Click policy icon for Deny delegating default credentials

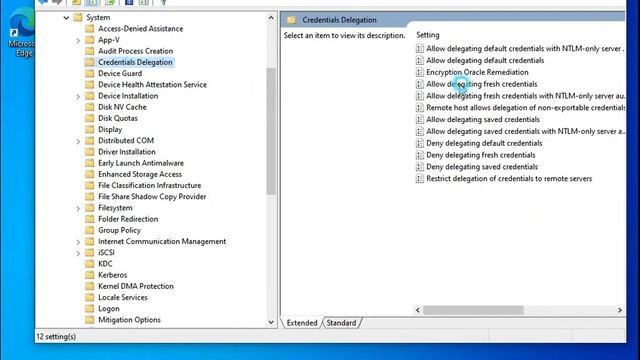420,143
